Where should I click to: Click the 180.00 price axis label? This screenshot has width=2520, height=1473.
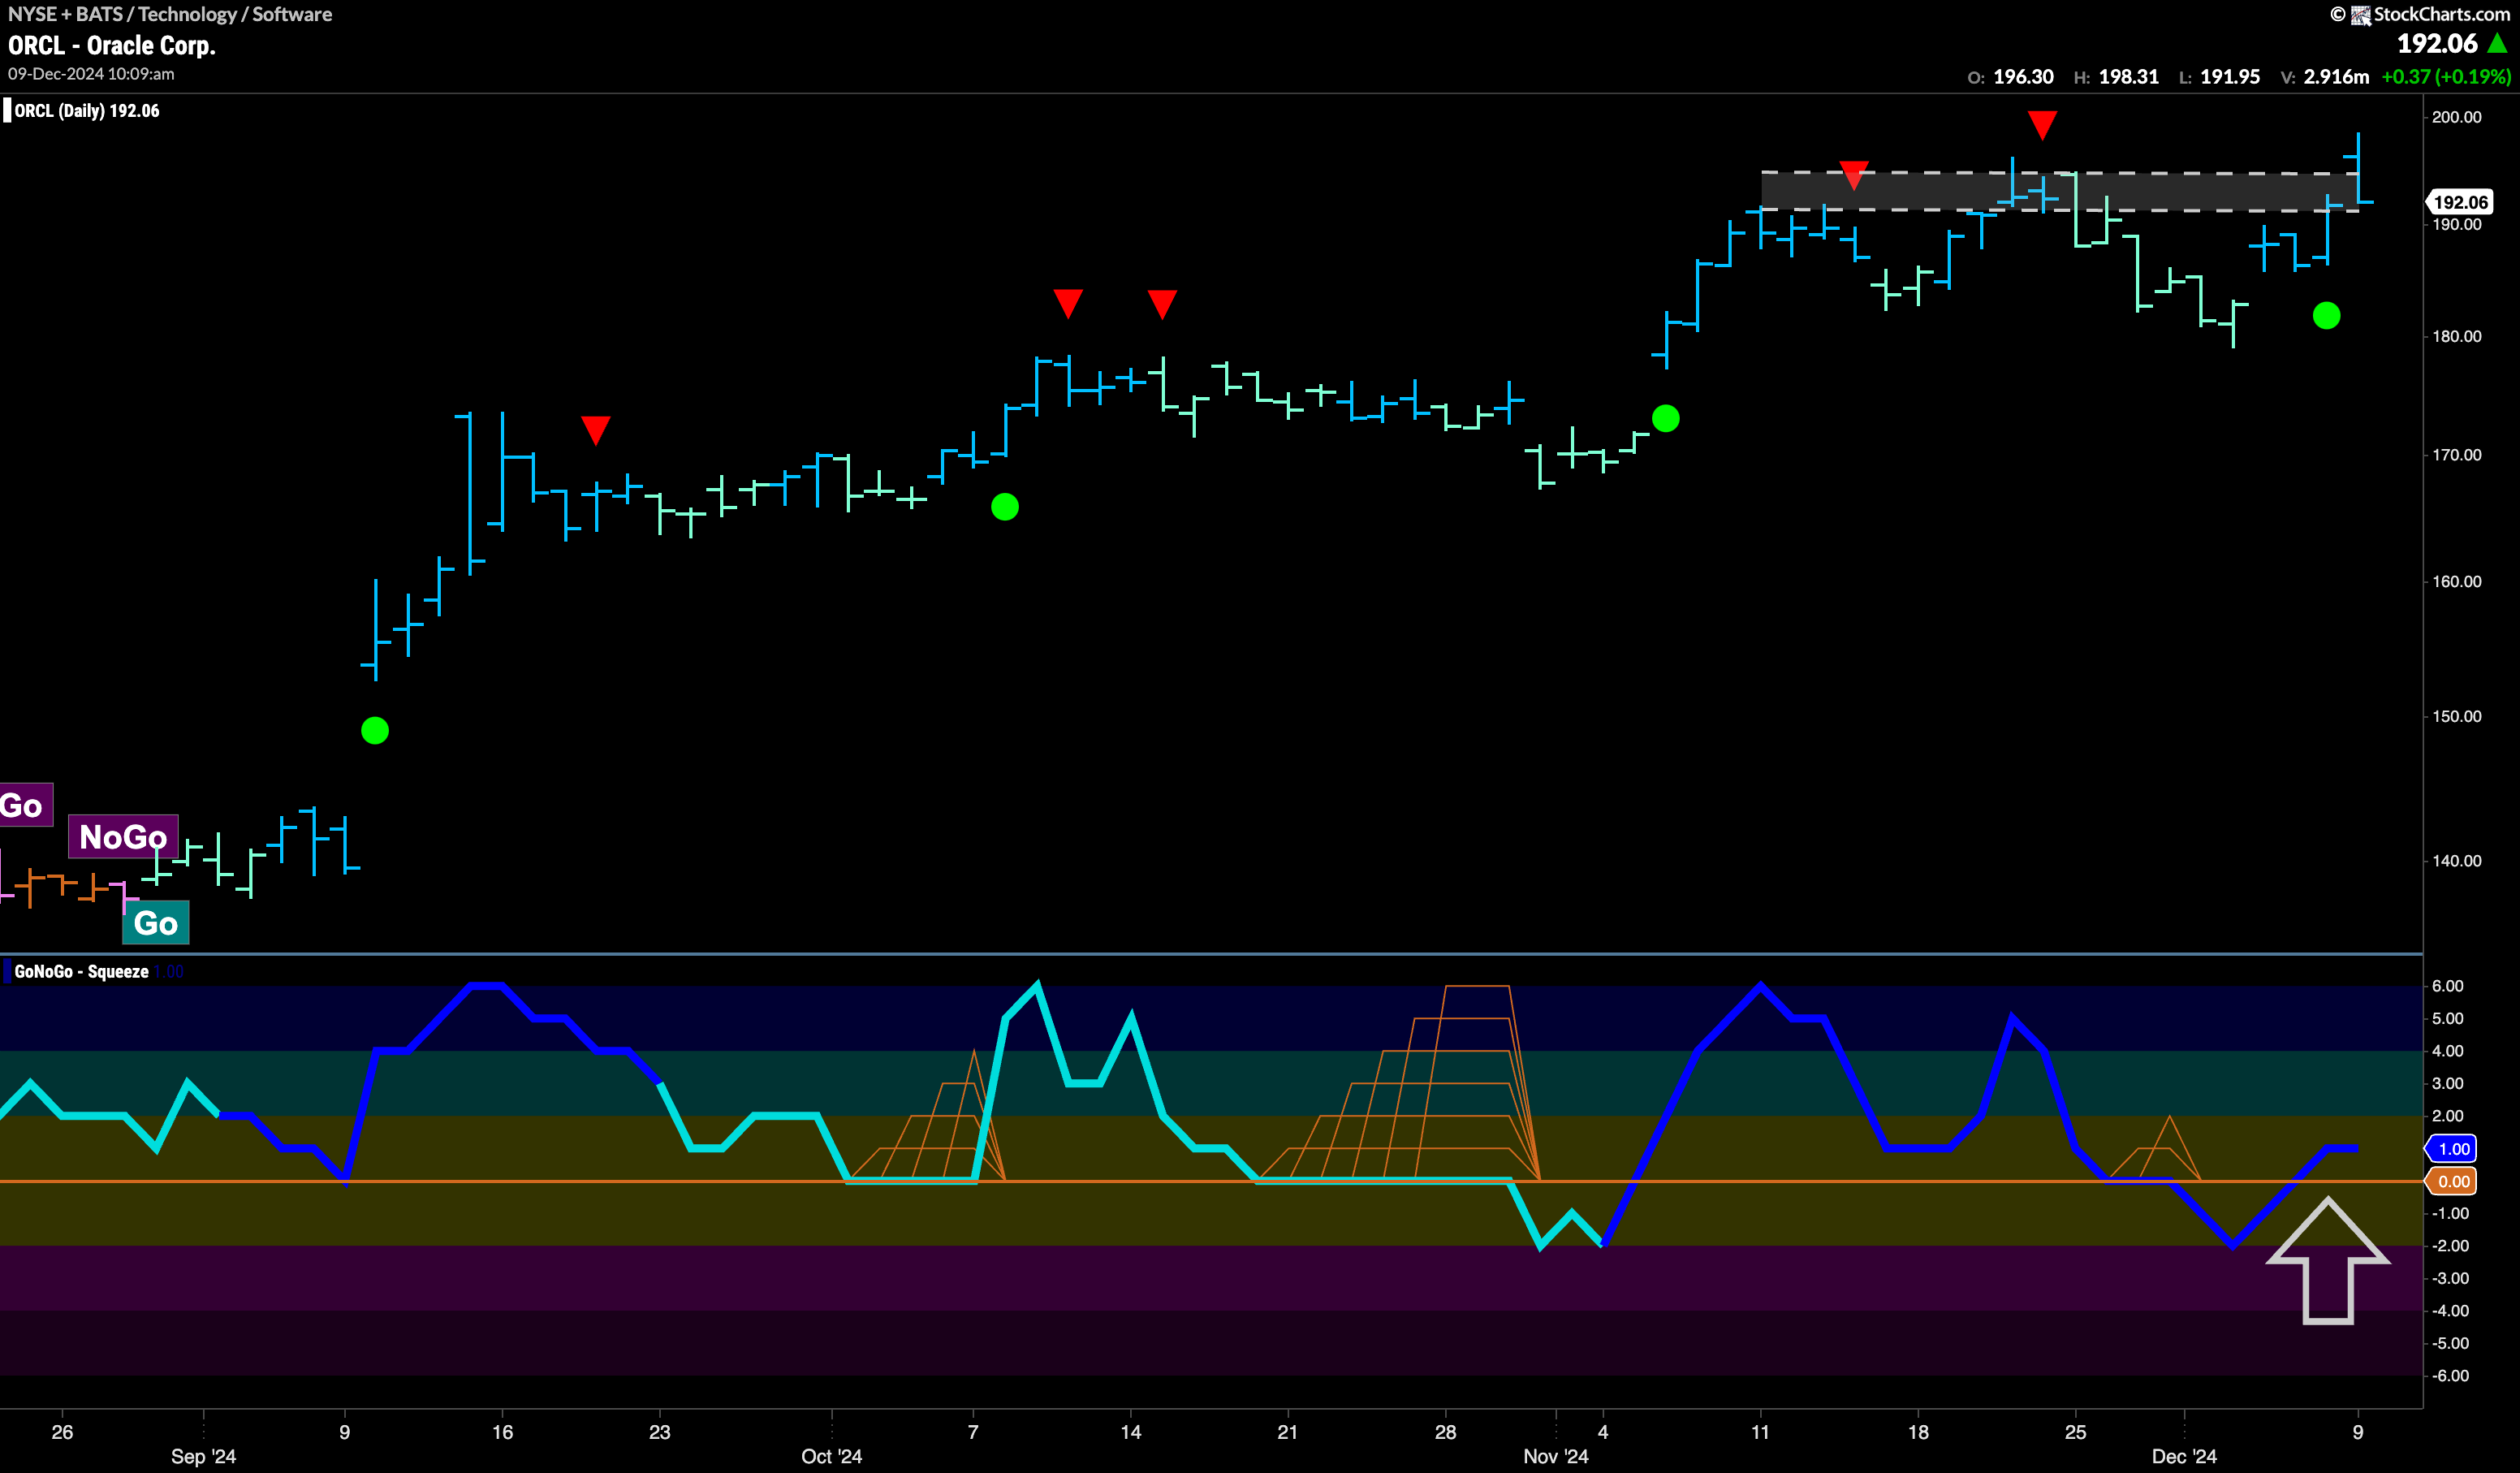pos(2456,336)
